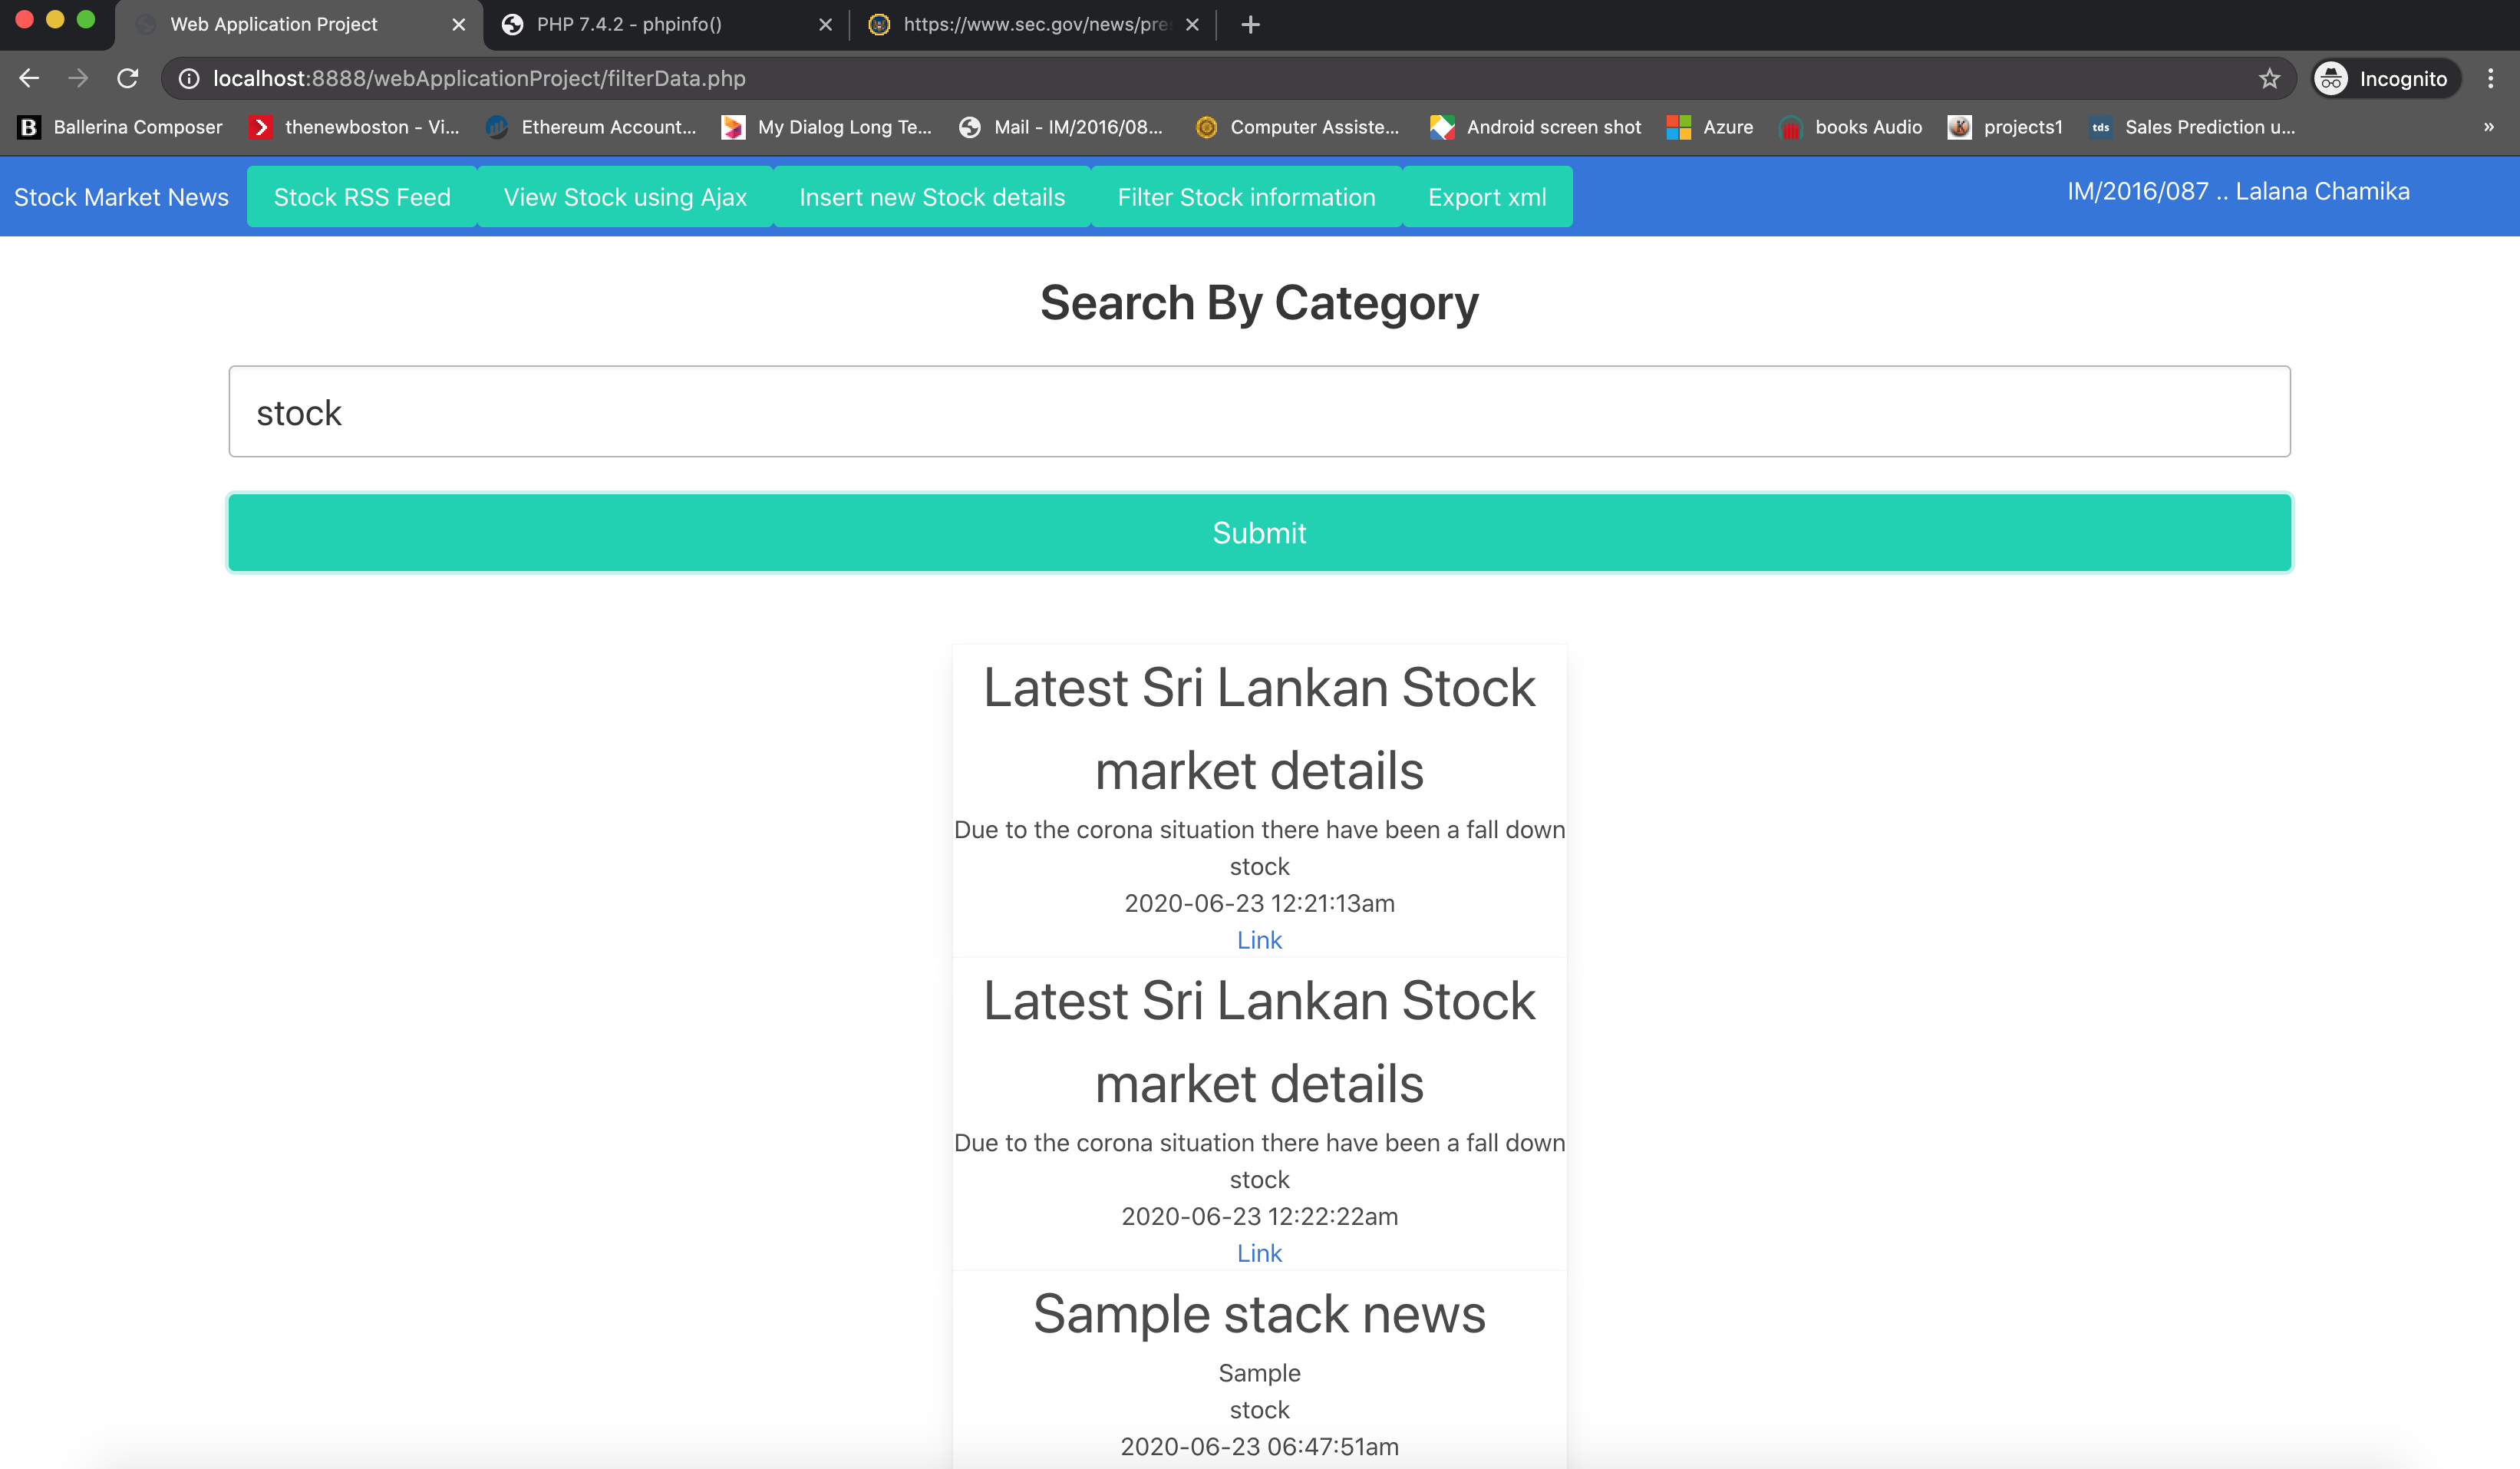Close the Web Application Project tab

[x=458, y=24]
